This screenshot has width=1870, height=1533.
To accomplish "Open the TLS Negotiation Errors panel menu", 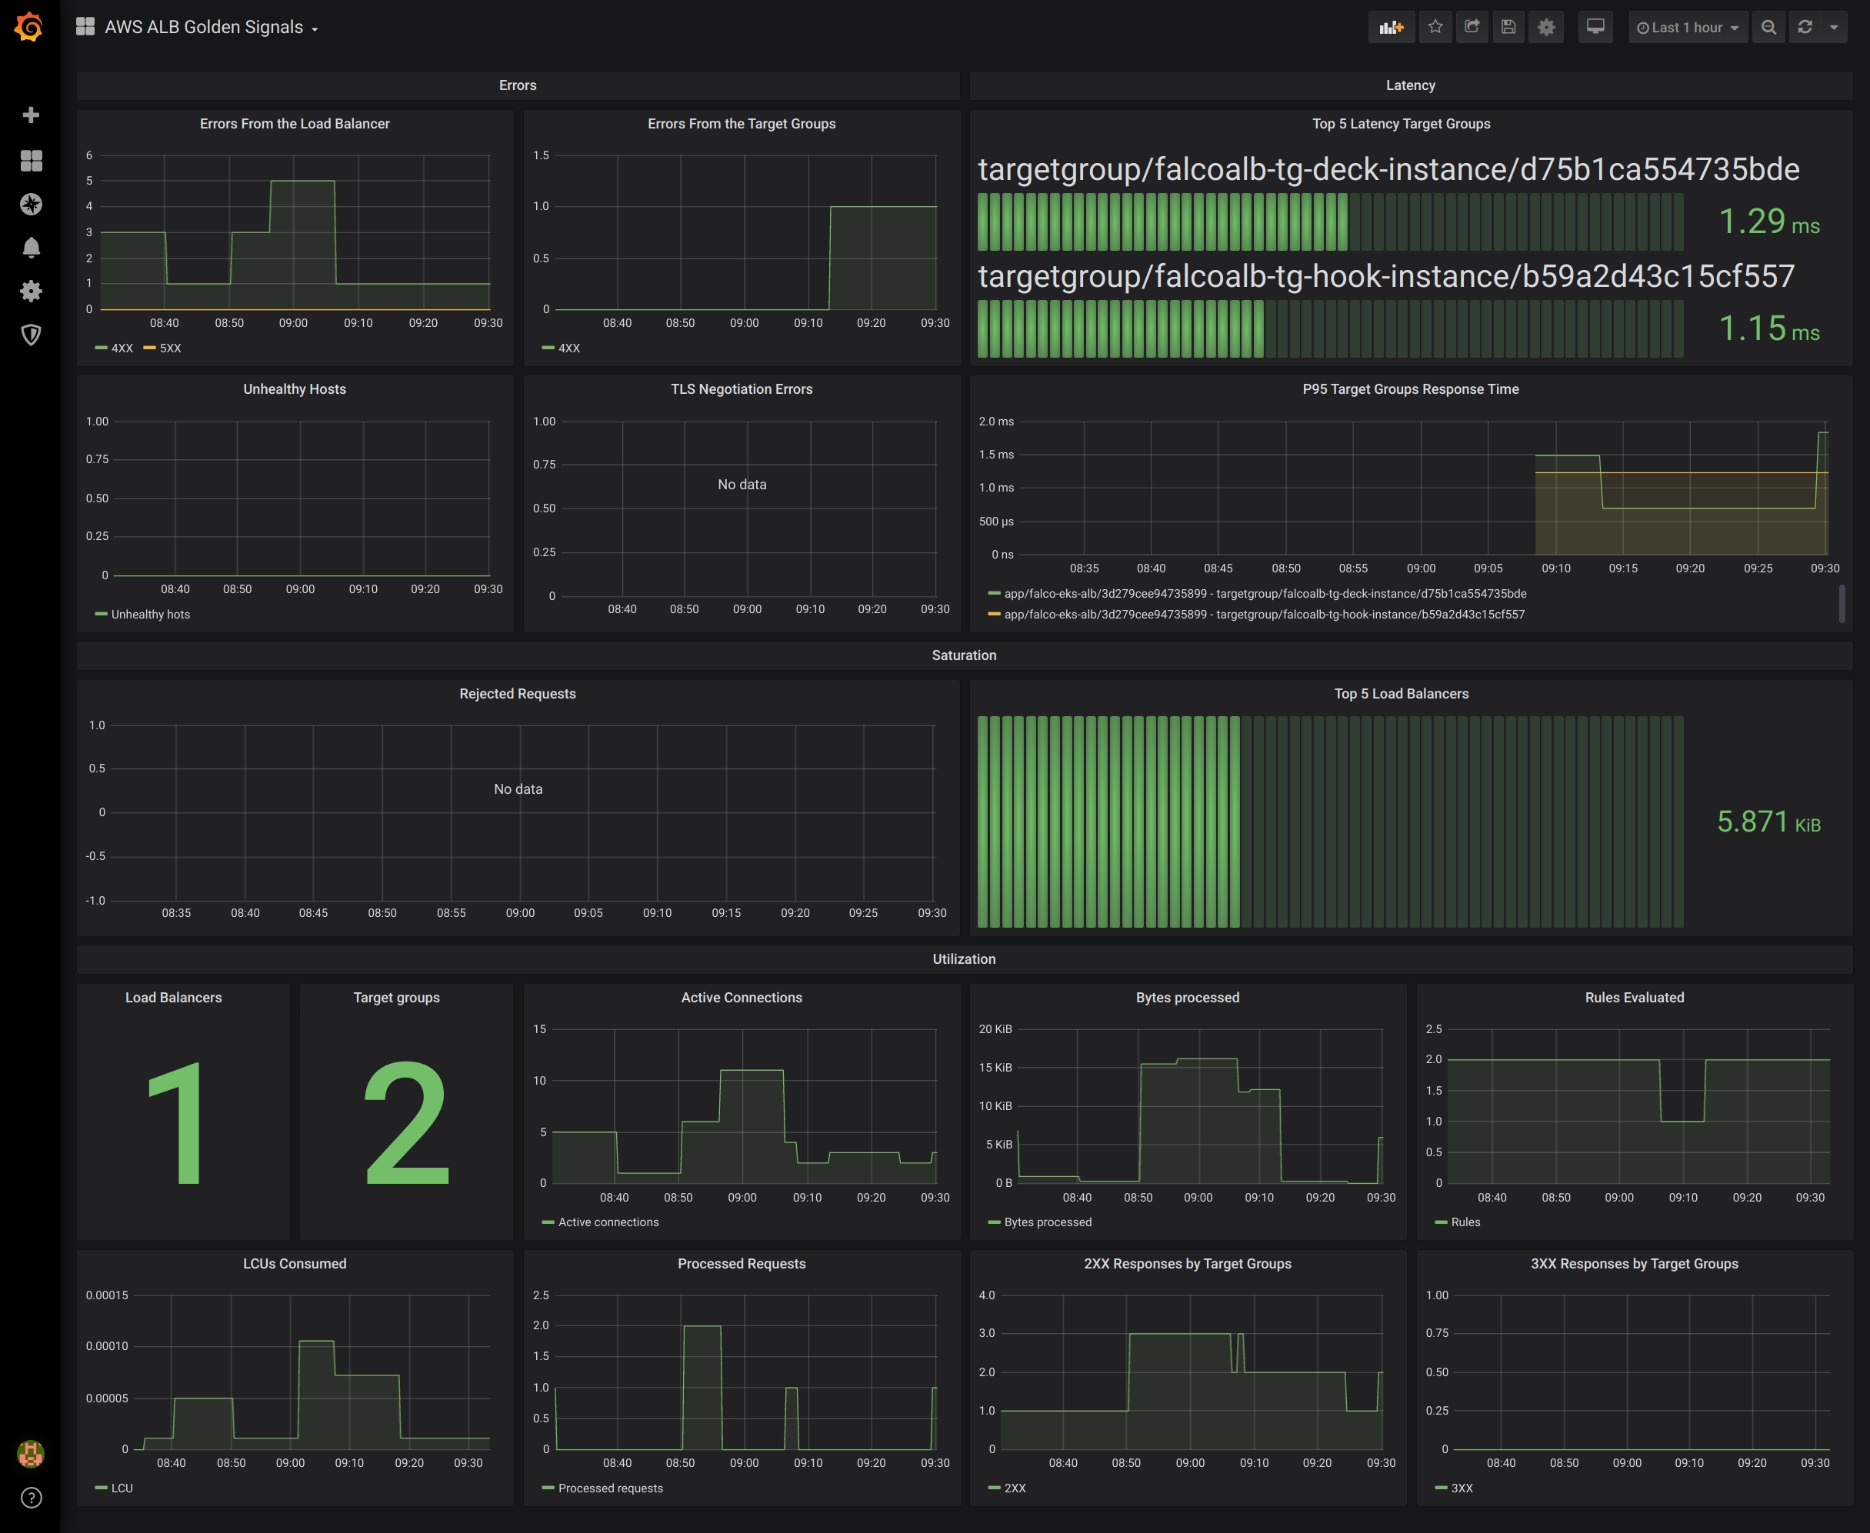I will point(742,390).
